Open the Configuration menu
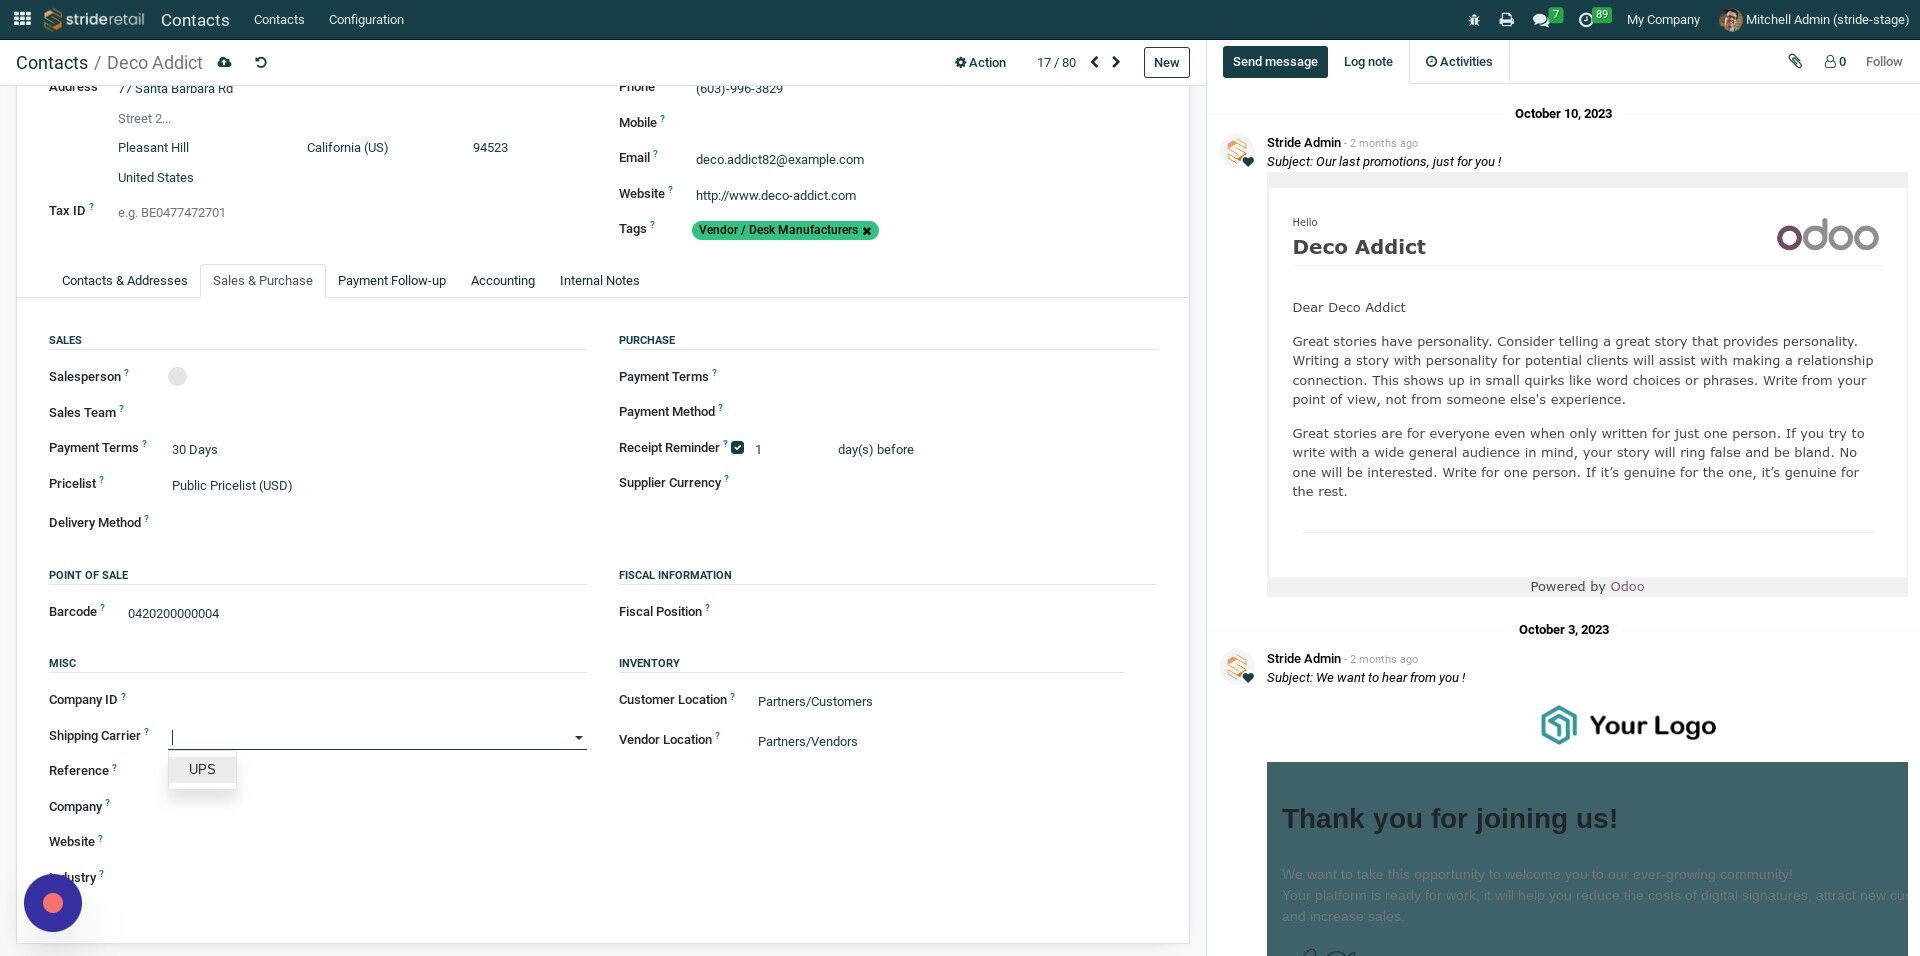1920x956 pixels. pos(366,20)
